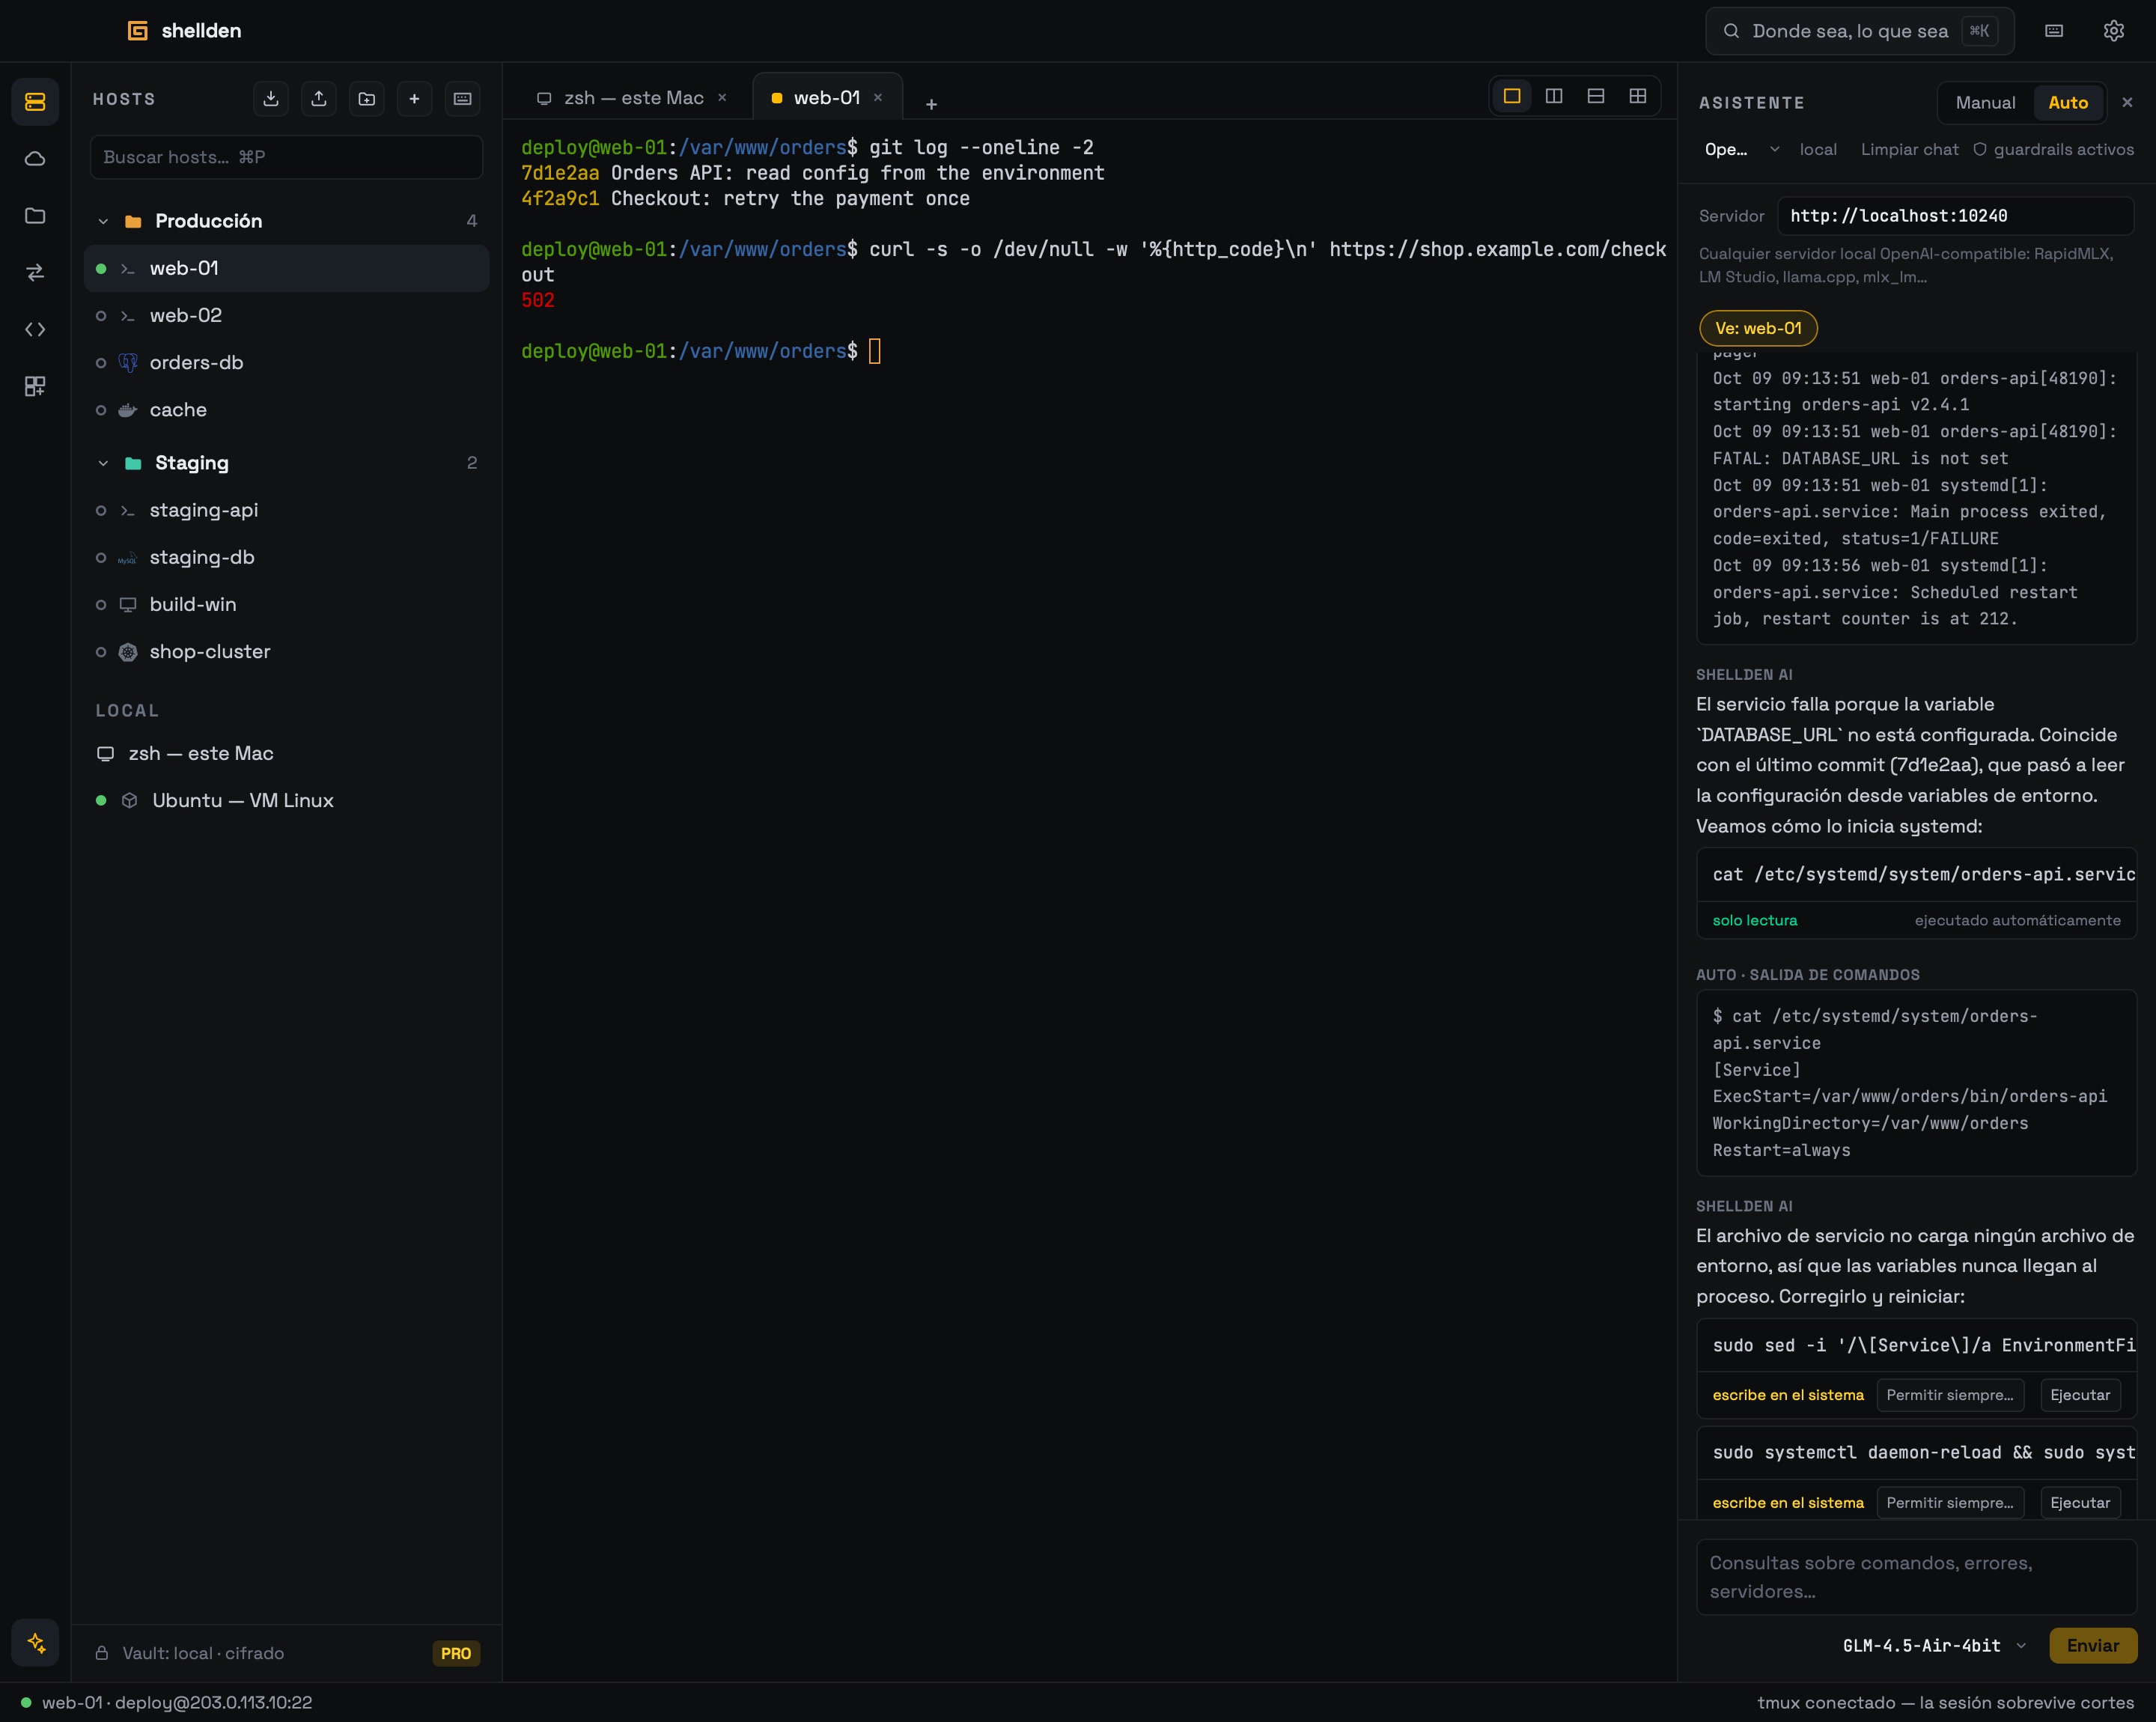Screen dimensions: 2156x1722
Task: Click the export hosts upload icon
Action: 319,98
